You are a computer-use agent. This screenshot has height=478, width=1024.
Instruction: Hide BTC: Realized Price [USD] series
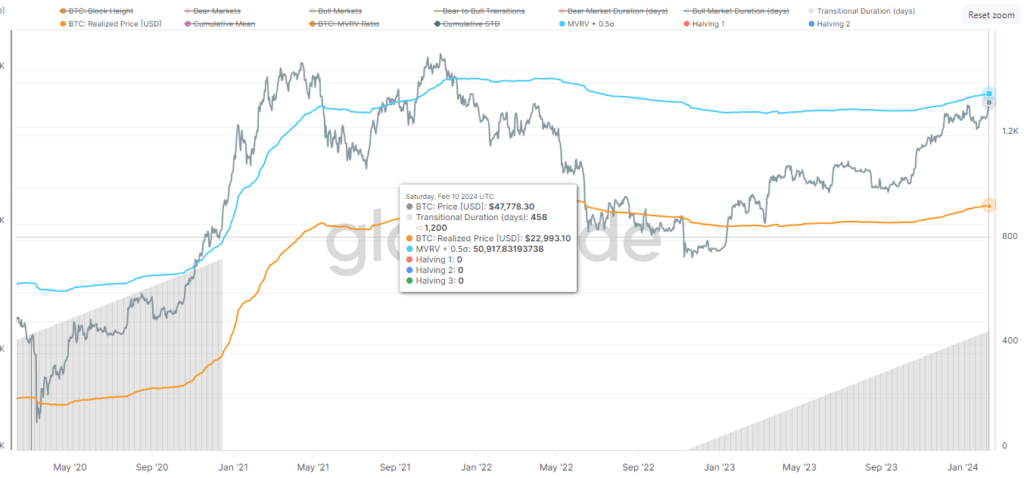(111, 24)
